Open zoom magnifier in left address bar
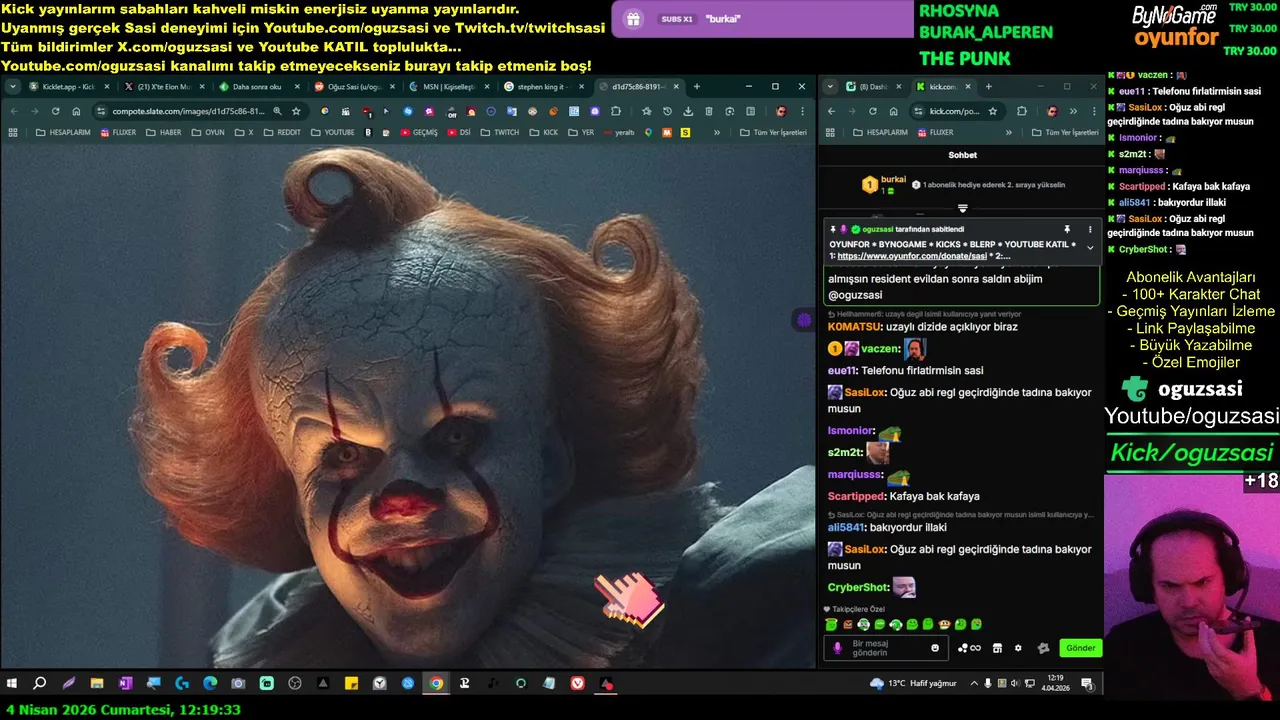Screen dimensions: 1280x720 (x=277, y=111)
